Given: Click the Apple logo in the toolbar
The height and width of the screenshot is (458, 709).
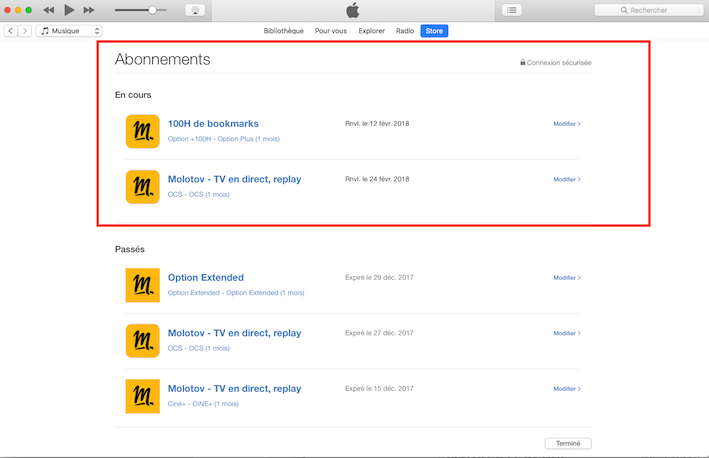Looking at the screenshot, I should [x=353, y=10].
